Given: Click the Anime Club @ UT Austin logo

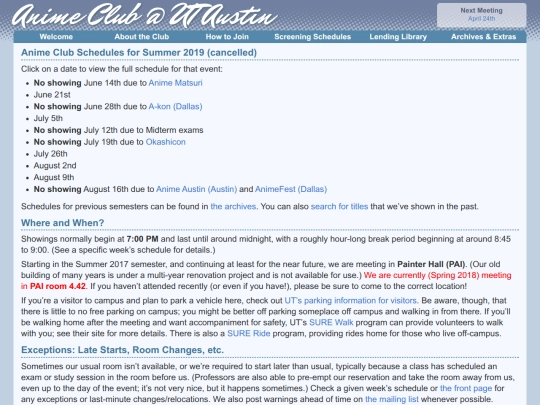Looking at the screenshot, I should tap(144, 15).
